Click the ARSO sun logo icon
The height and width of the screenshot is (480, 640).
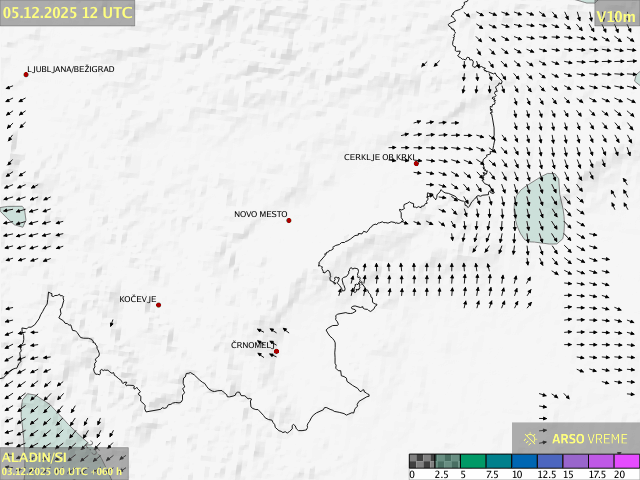tap(531, 438)
